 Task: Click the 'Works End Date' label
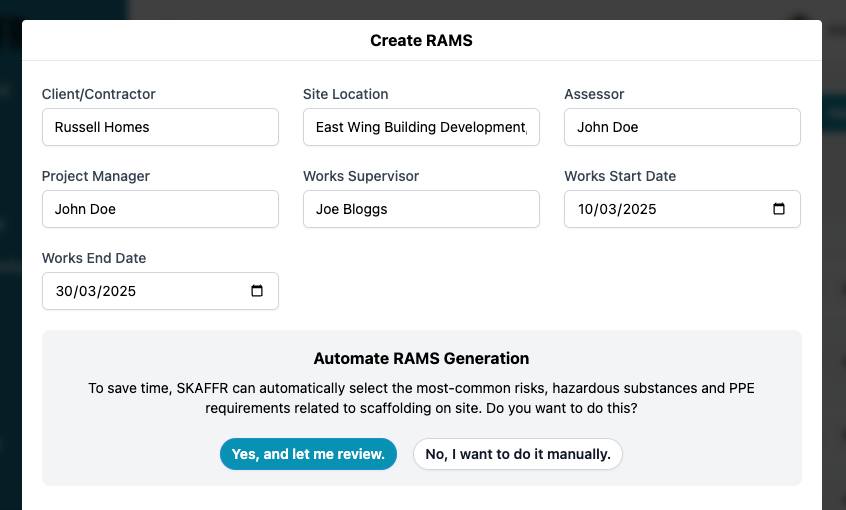pyautogui.click(x=94, y=258)
